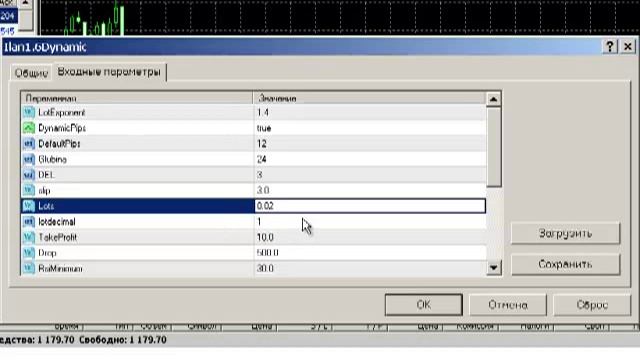This screenshot has width=640, height=360.
Task: Click slip value 3.0
Action: 263,190
